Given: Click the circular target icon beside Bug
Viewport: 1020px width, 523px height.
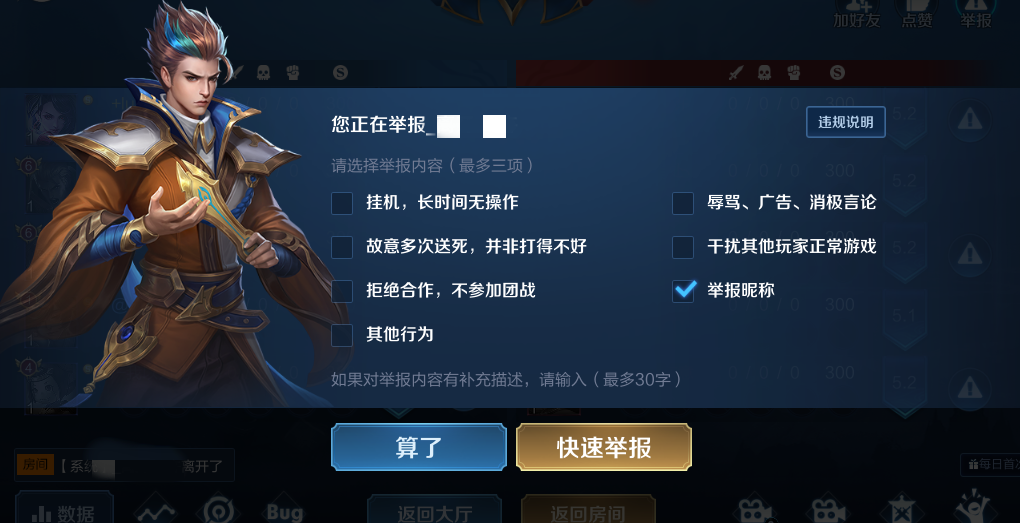Looking at the screenshot, I should pos(219,512).
